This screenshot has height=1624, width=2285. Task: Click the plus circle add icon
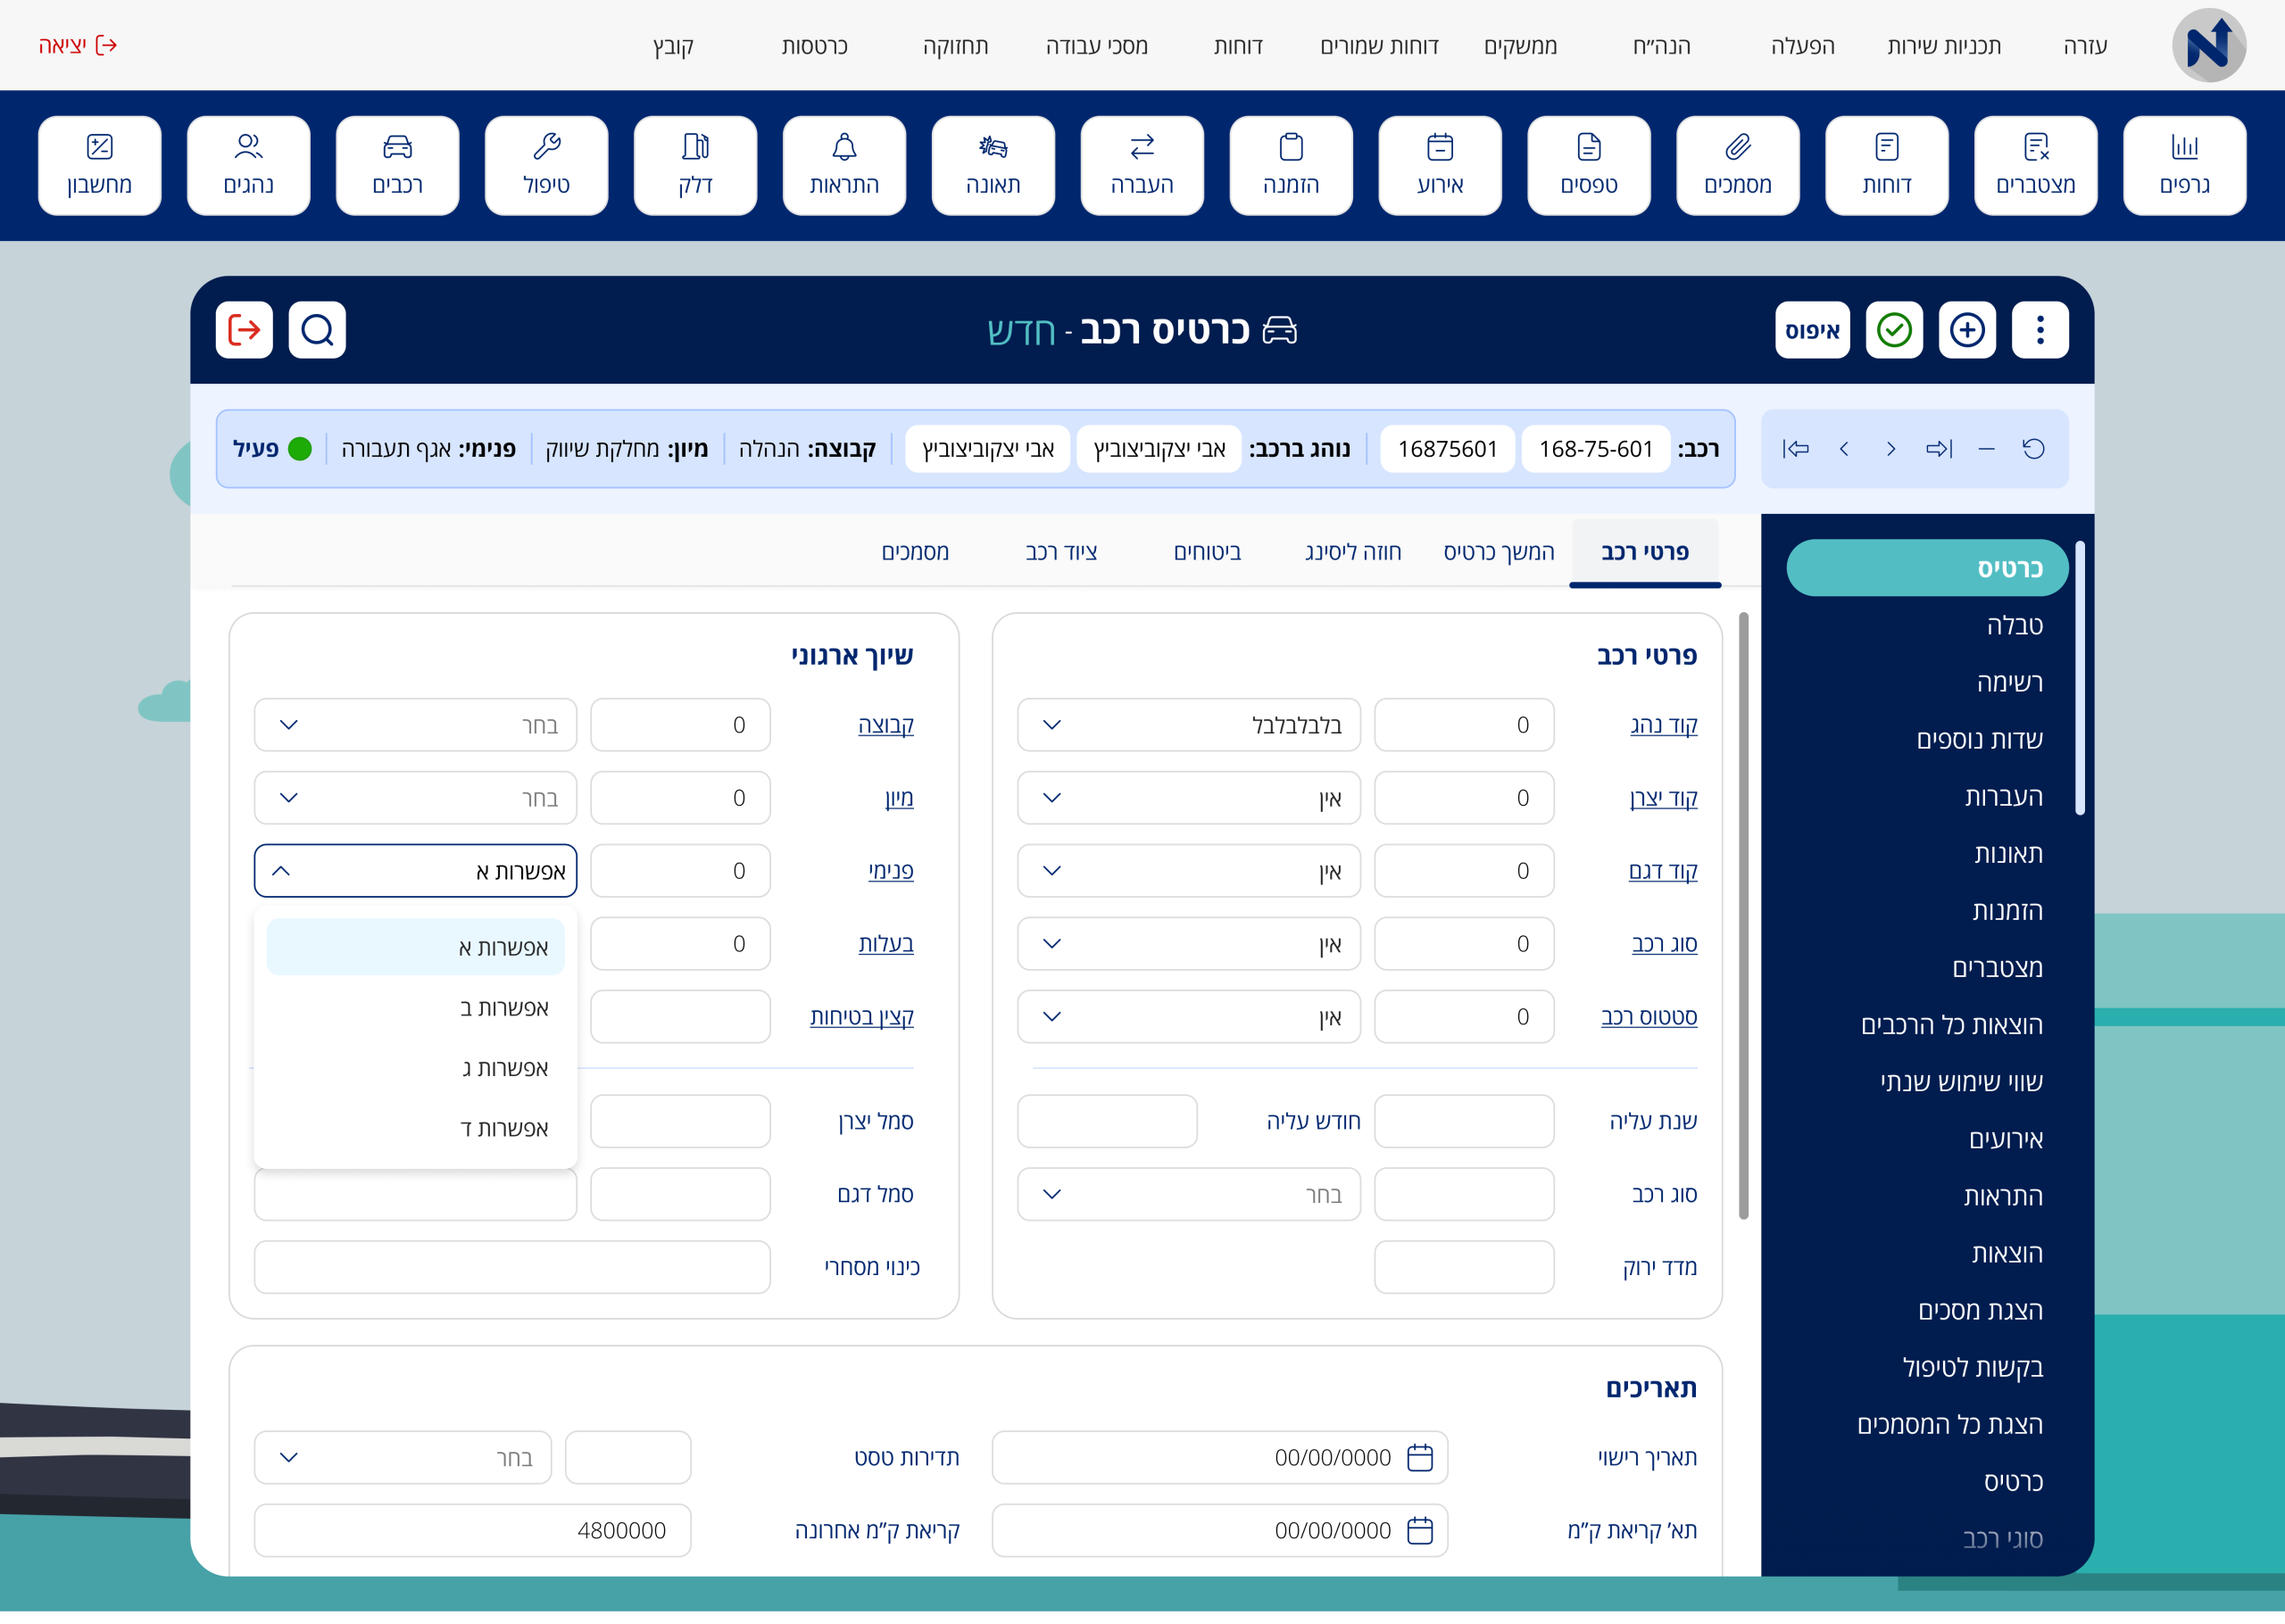click(x=1966, y=330)
